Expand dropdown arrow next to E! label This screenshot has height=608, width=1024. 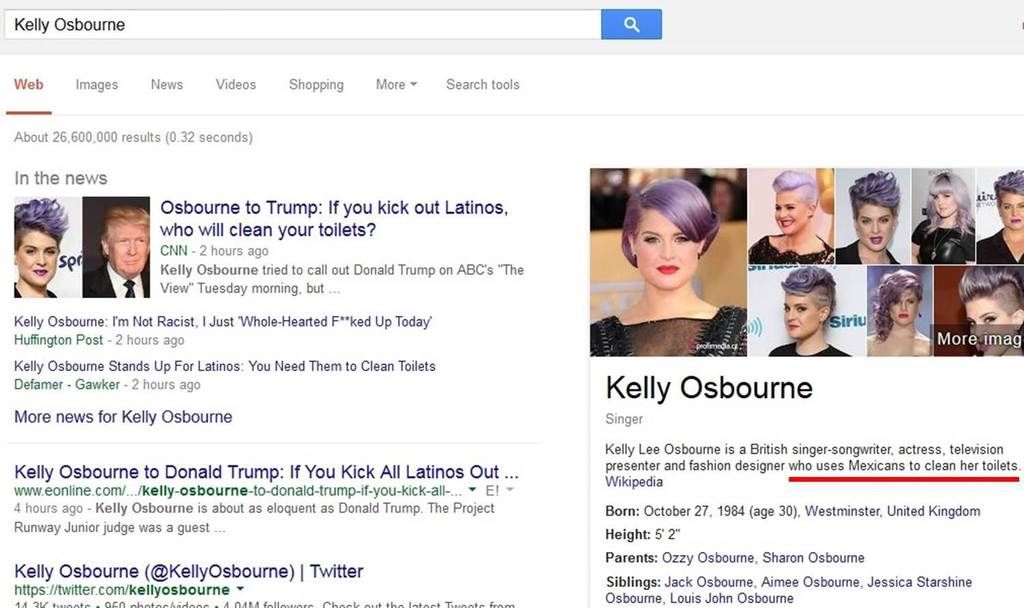tap(510, 490)
